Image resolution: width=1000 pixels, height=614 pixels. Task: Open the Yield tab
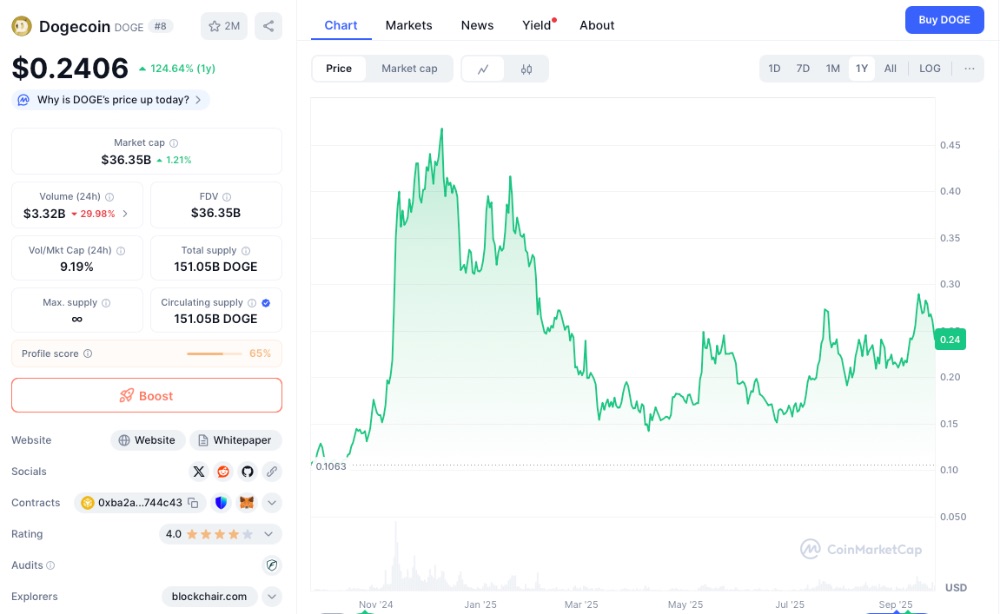pos(537,25)
